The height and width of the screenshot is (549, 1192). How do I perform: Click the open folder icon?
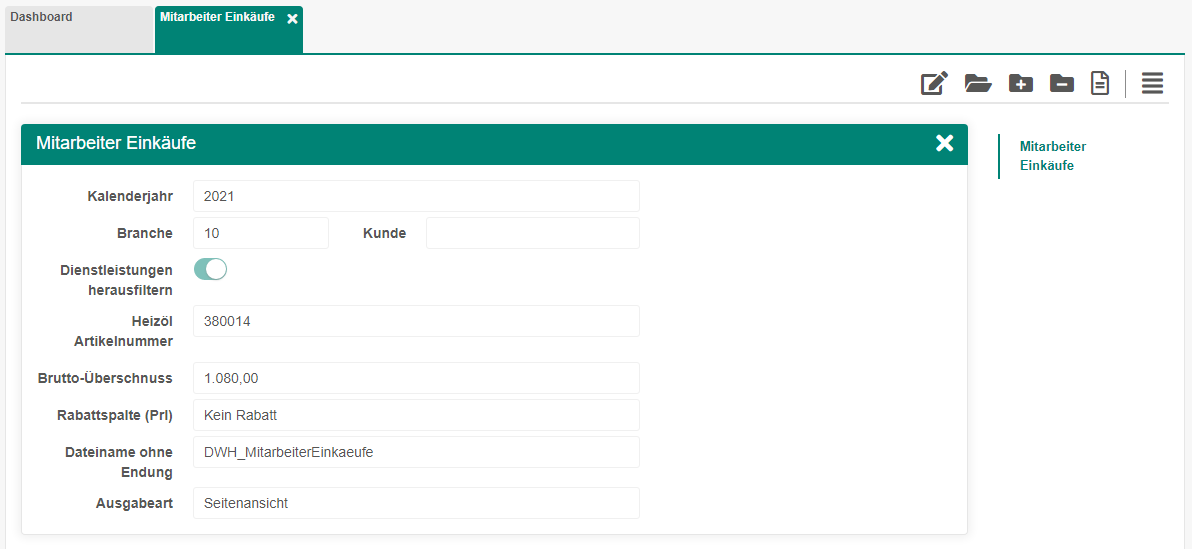click(977, 84)
